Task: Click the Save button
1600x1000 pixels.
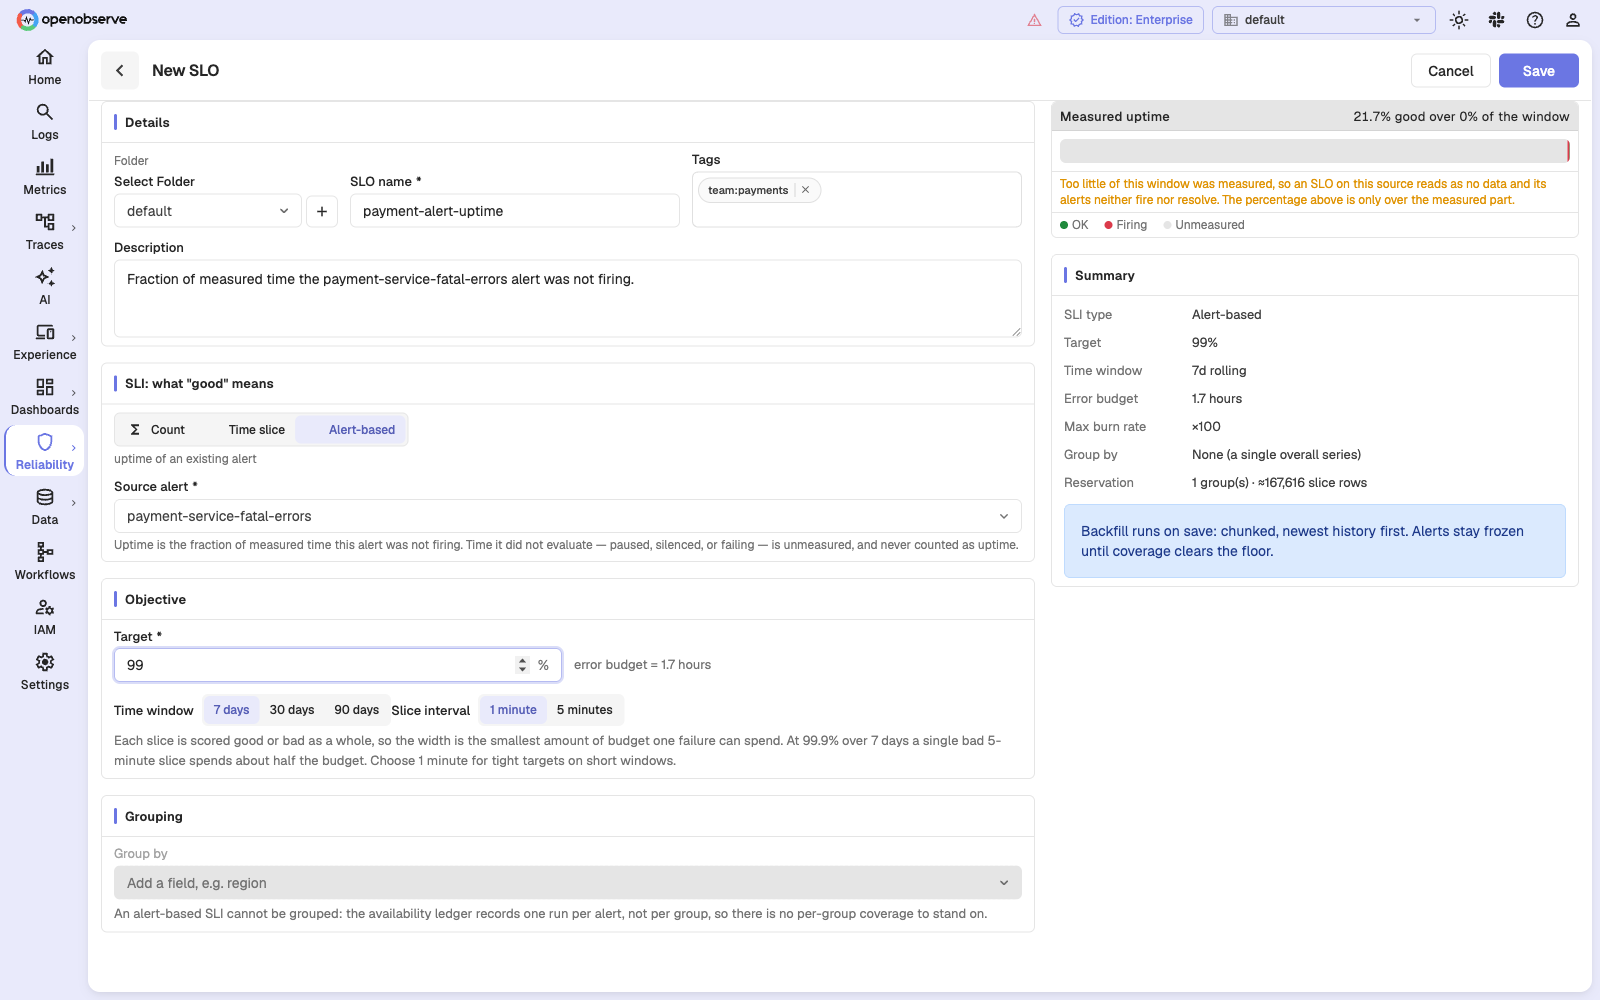Action: (x=1539, y=71)
